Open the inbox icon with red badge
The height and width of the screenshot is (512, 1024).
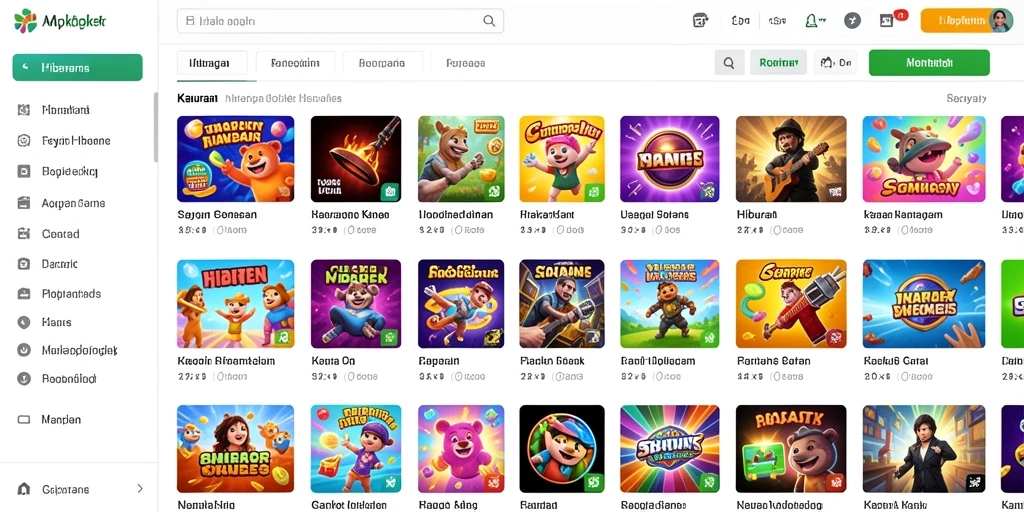[888, 20]
